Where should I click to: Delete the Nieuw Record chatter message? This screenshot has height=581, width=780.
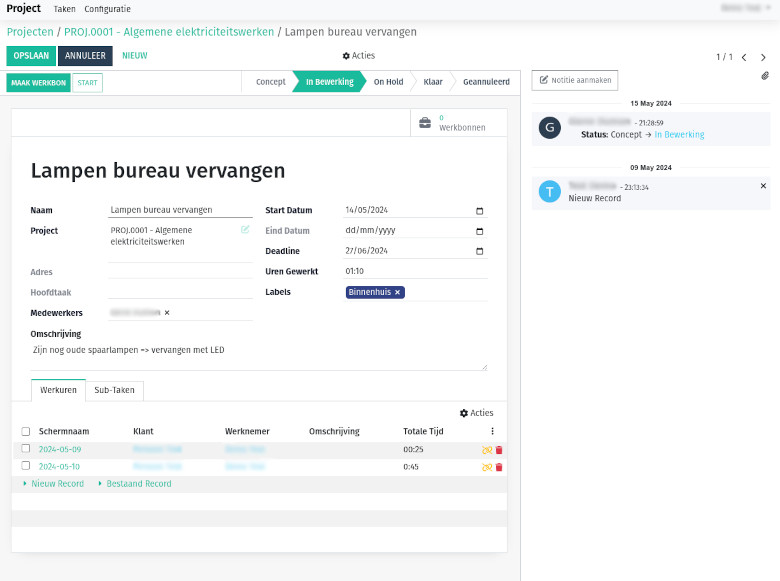pos(763,186)
